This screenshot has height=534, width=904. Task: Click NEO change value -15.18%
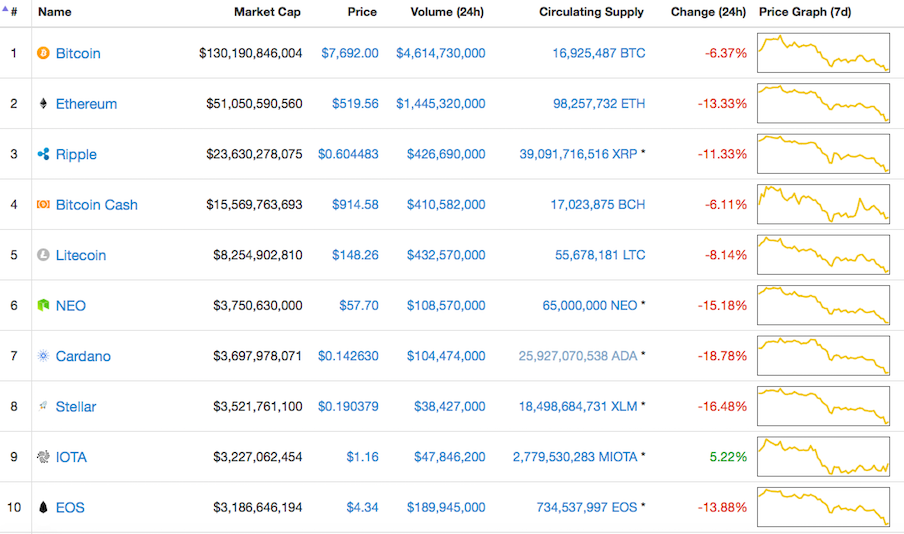[722, 306]
